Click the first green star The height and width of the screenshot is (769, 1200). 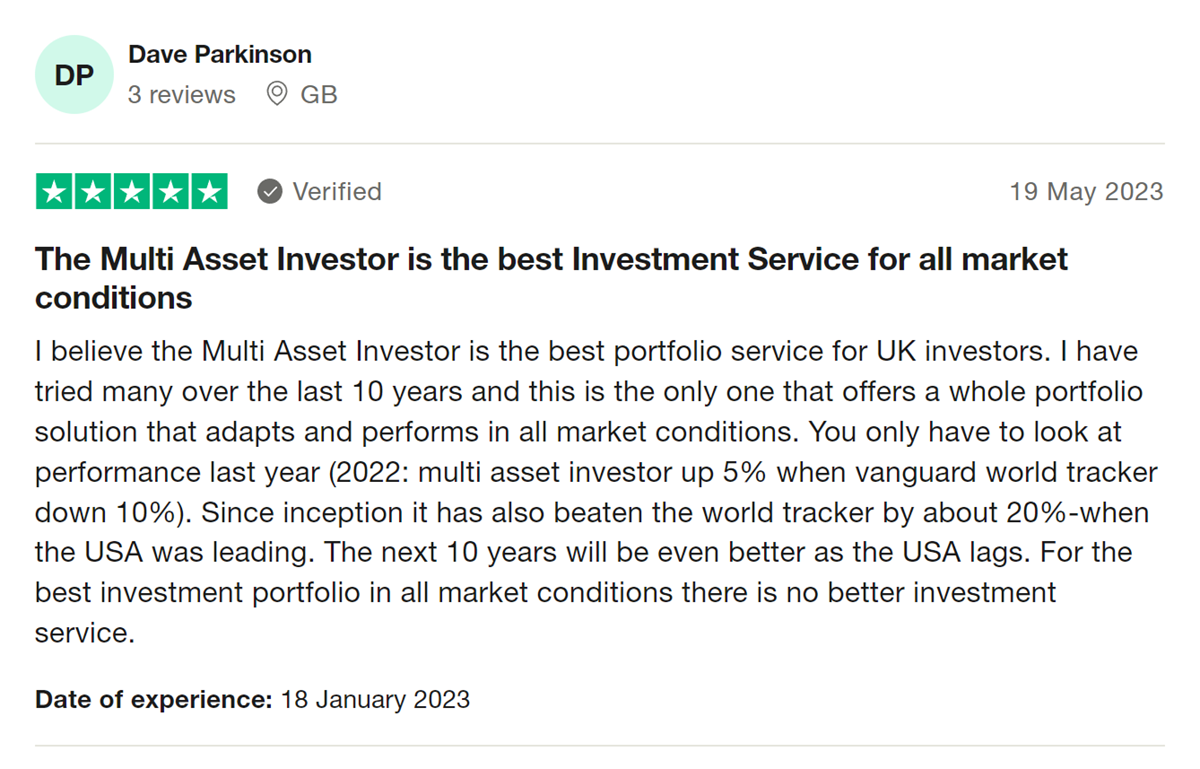pos(55,191)
